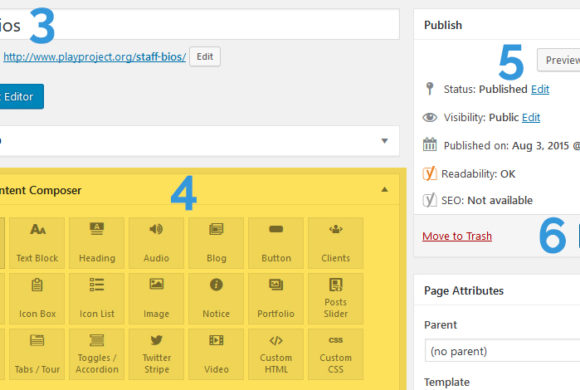Insert a Notice element
580x390 pixels.
[216, 299]
